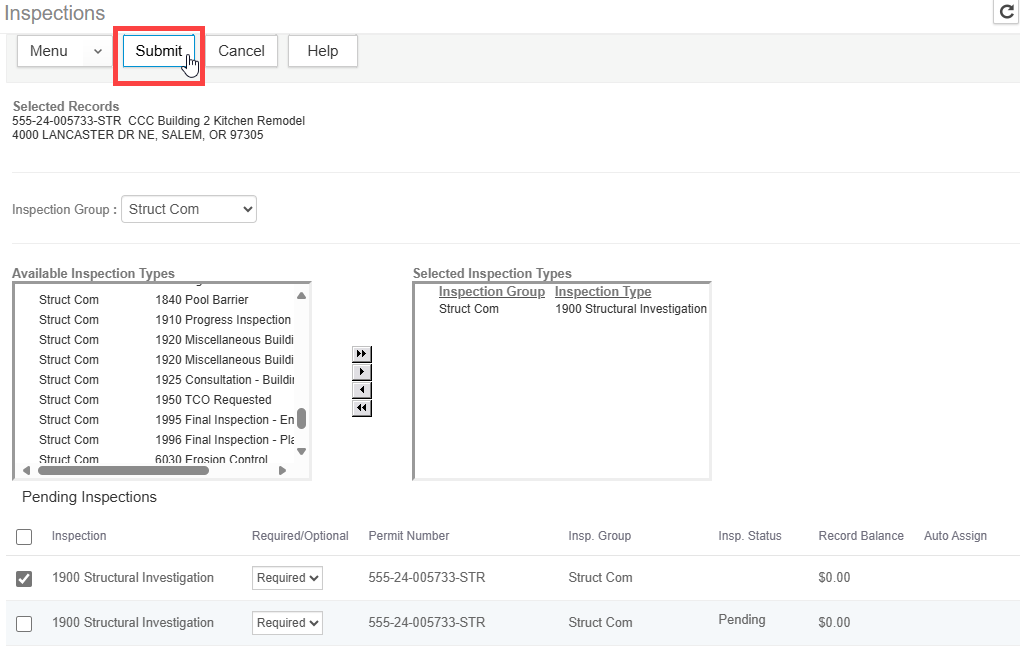Open the Inspection Group dropdown
The image size is (1020, 657).
pyautogui.click(x=189, y=209)
